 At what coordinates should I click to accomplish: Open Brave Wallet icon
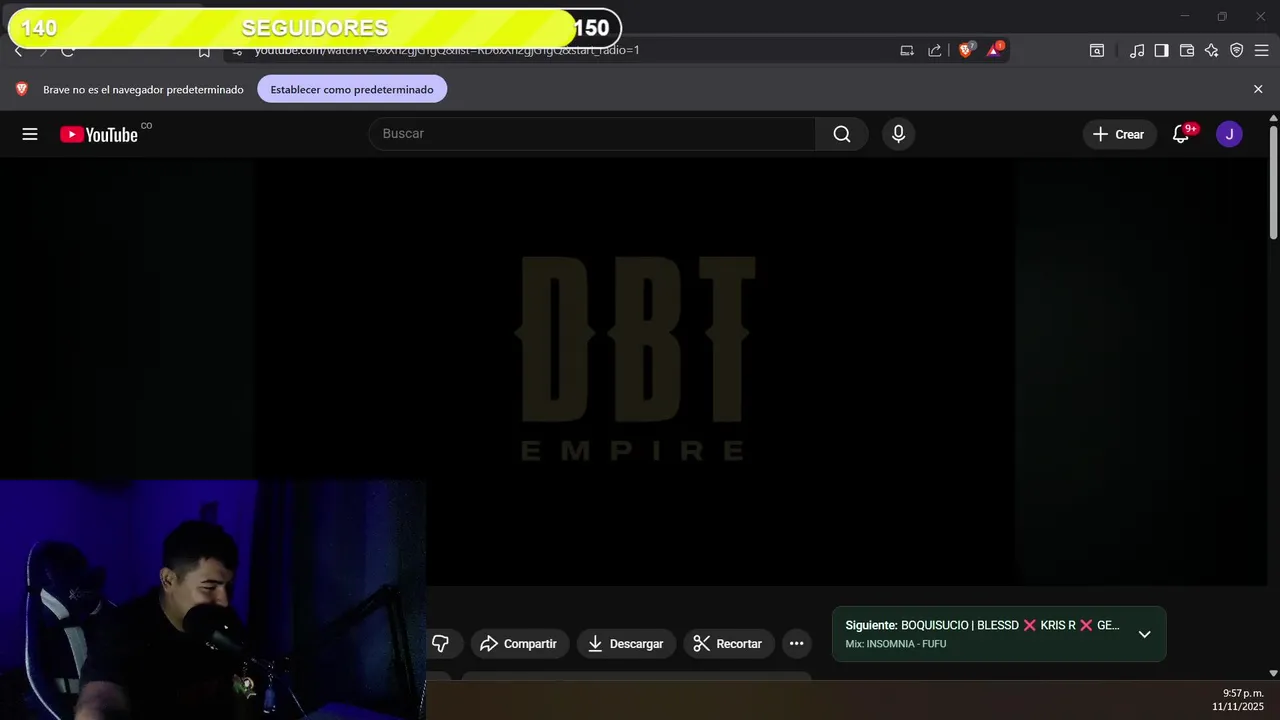pos(1187,50)
